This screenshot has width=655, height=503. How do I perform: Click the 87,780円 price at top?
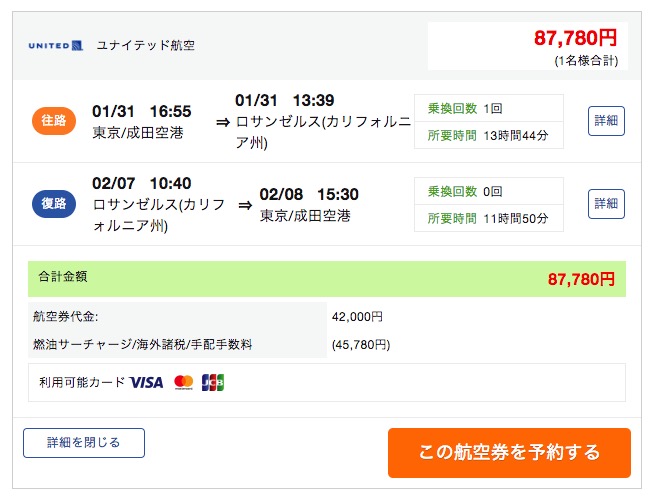click(575, 39)
